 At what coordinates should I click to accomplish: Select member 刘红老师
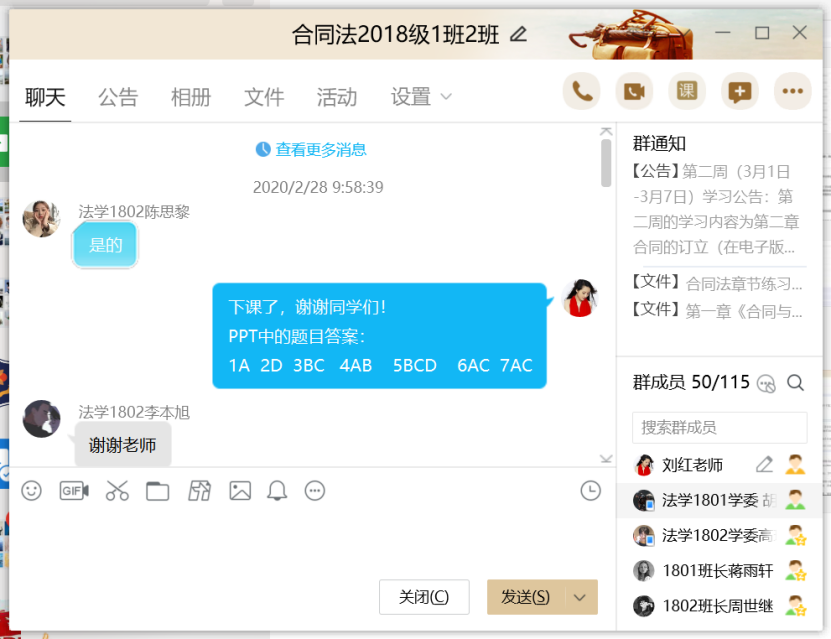720,465
